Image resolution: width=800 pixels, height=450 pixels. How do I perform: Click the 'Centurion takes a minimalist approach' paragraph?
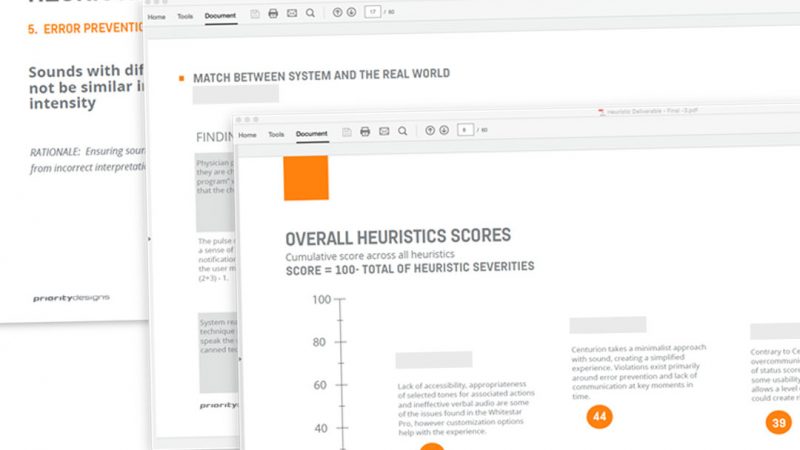point(639,371)
